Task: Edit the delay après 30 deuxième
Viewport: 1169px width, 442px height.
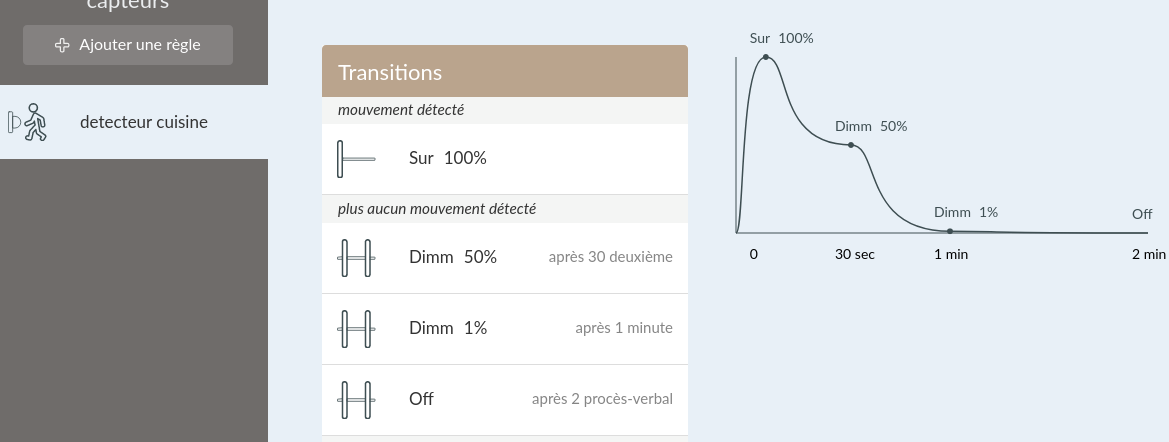Action: (x=610, y=258)
